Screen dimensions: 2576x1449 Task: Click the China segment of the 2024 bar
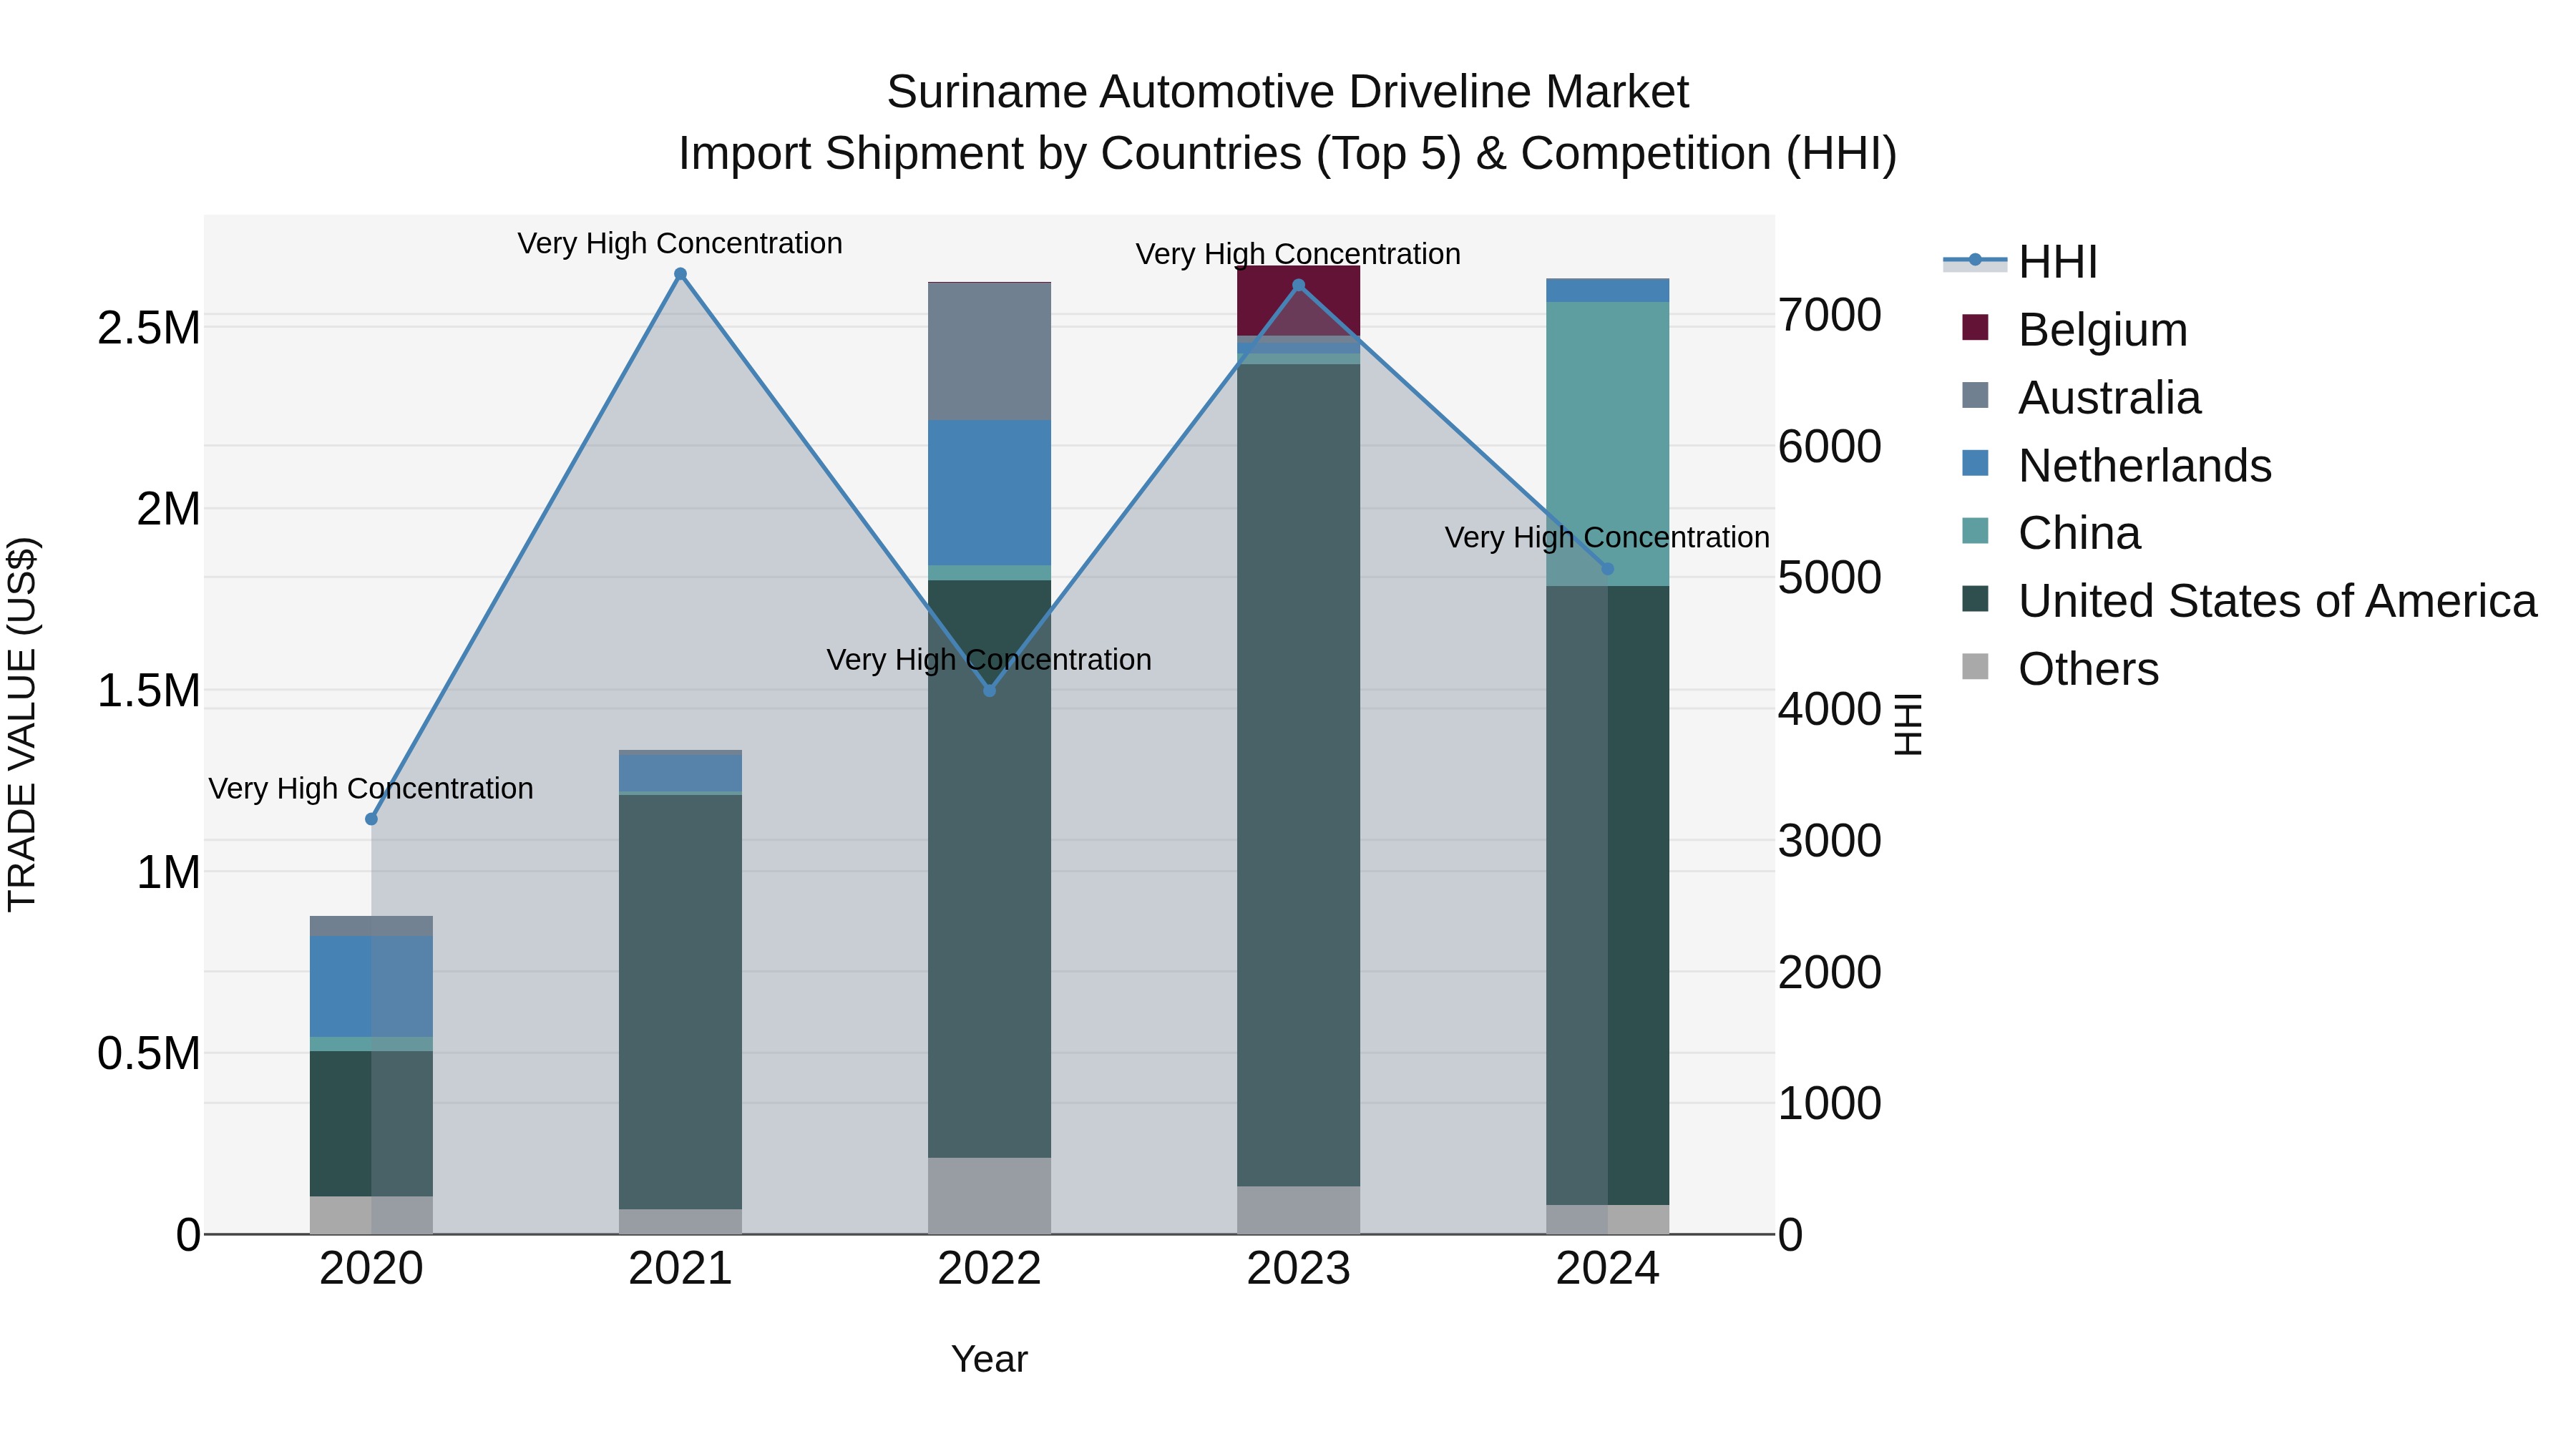coord(1607,444)
